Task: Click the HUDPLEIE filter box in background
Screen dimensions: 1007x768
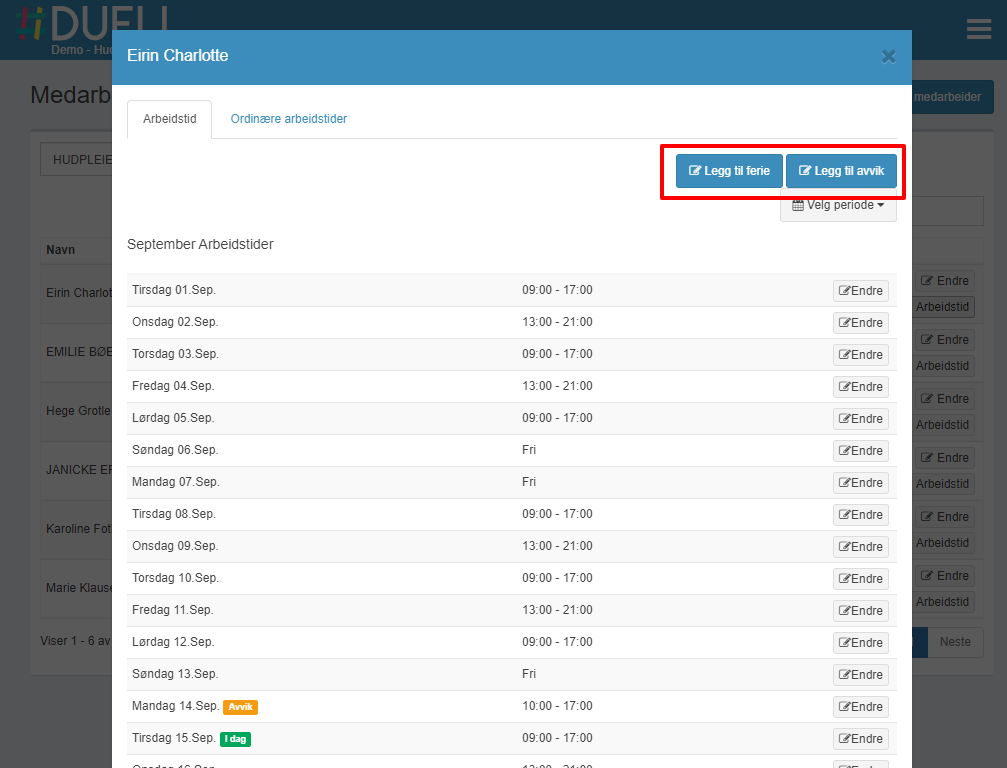Action: coord(76,159)
